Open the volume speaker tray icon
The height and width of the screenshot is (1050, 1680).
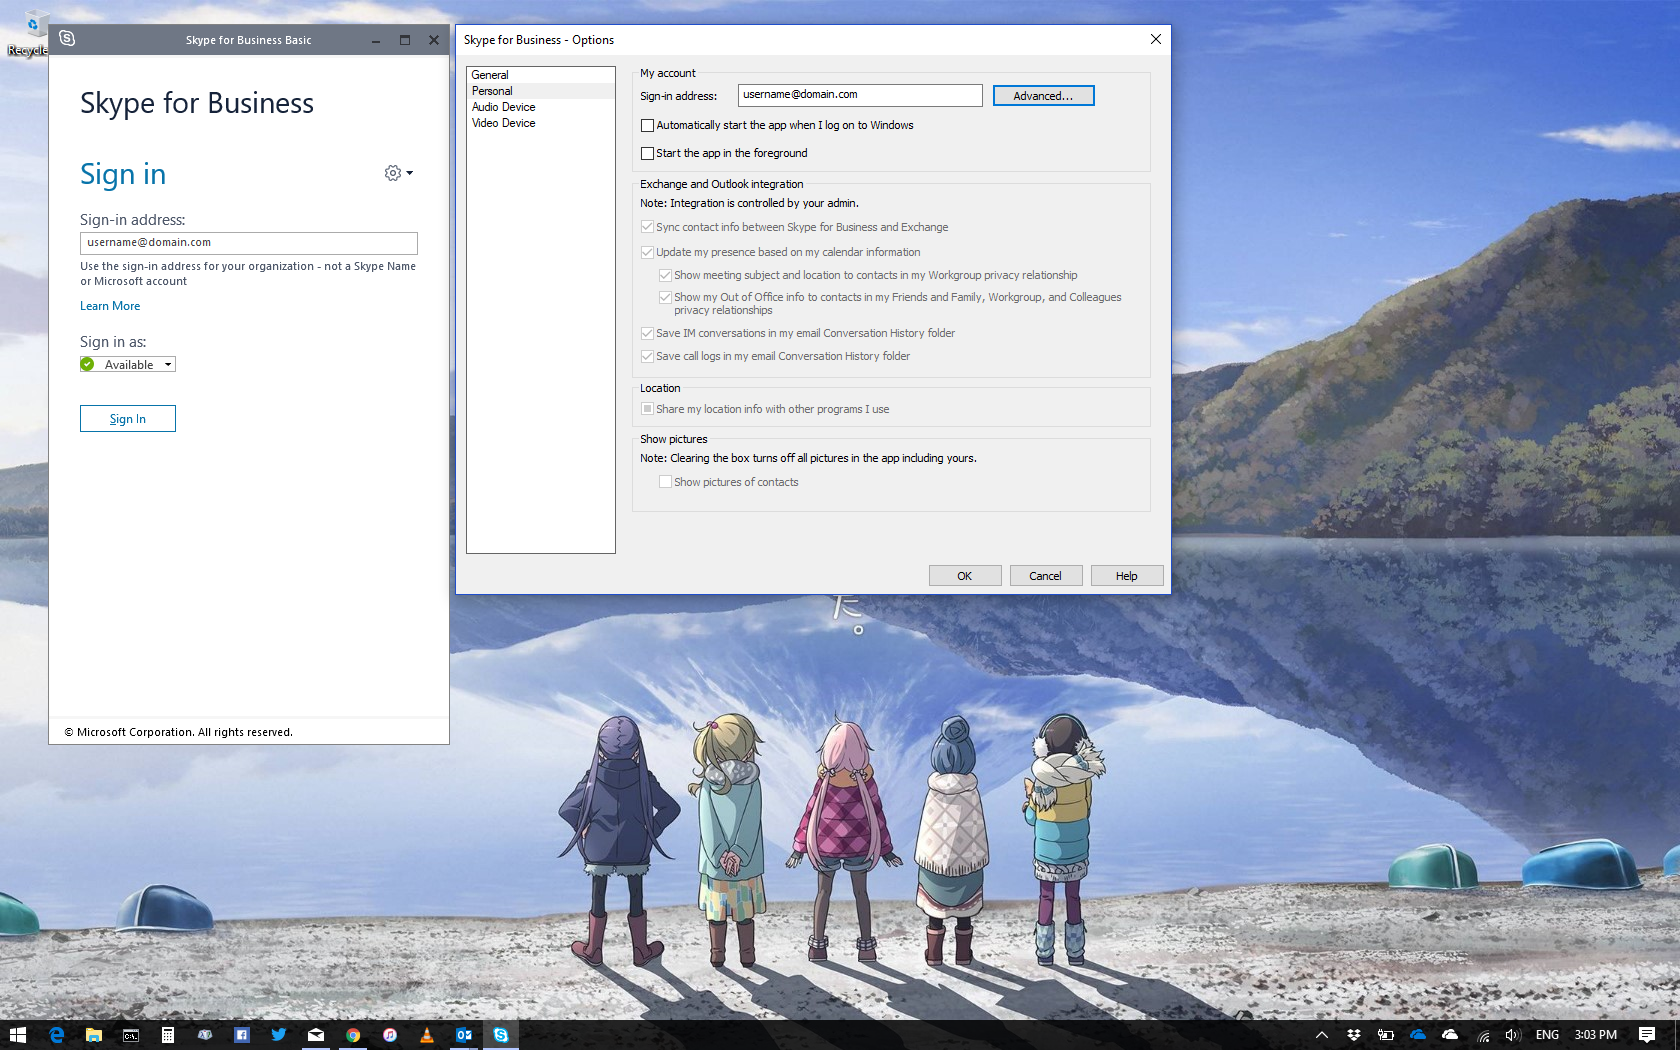click(x=1512, y=1035)
